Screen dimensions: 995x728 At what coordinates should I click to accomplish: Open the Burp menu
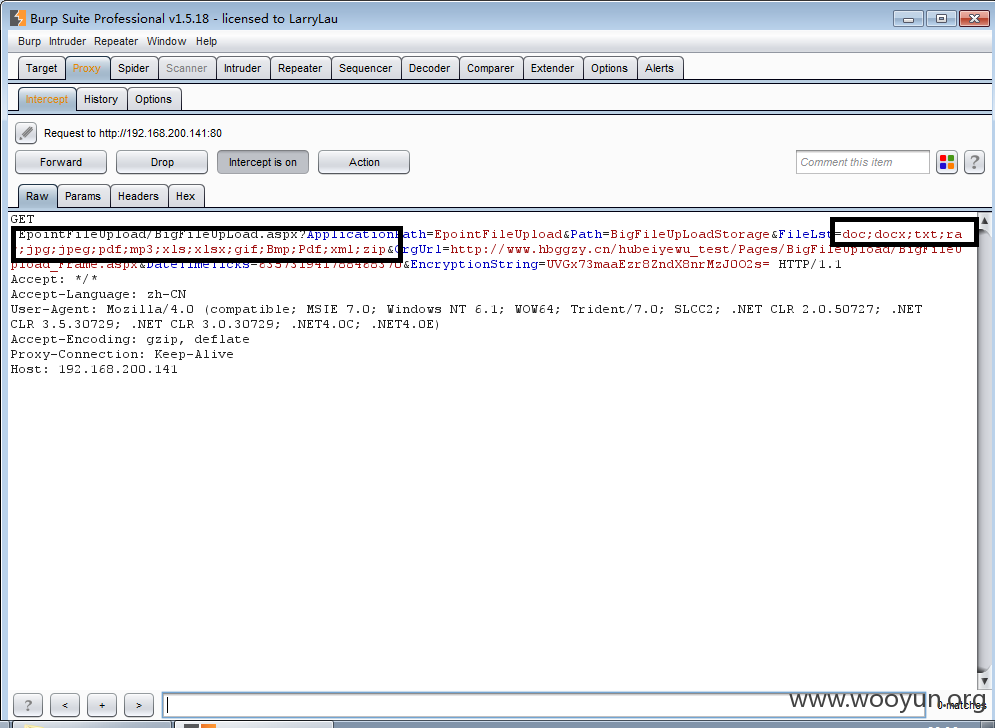pos(29,41)
